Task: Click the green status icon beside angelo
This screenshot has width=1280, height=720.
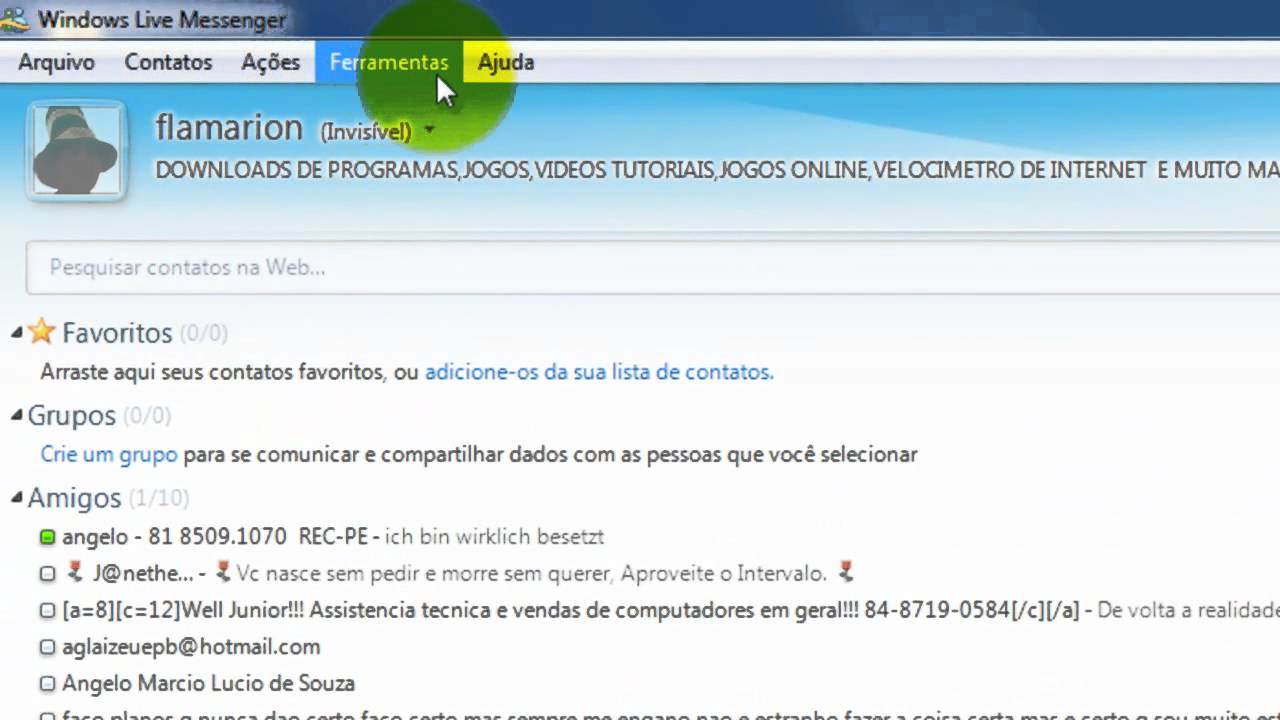Action: point(47,537)
